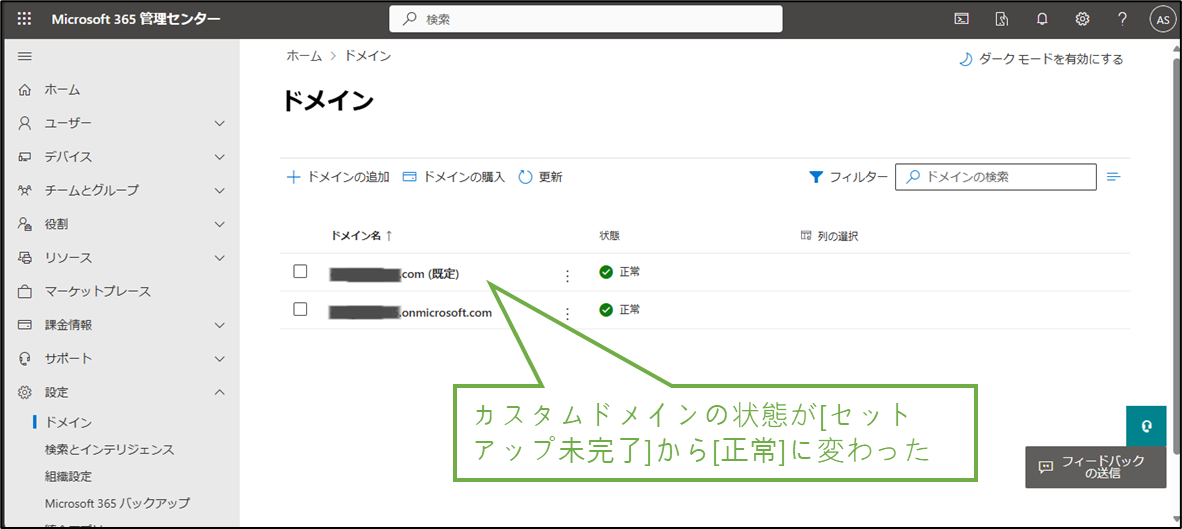
Task: Open settings gear icon in header
Action: coord(1082,20)
